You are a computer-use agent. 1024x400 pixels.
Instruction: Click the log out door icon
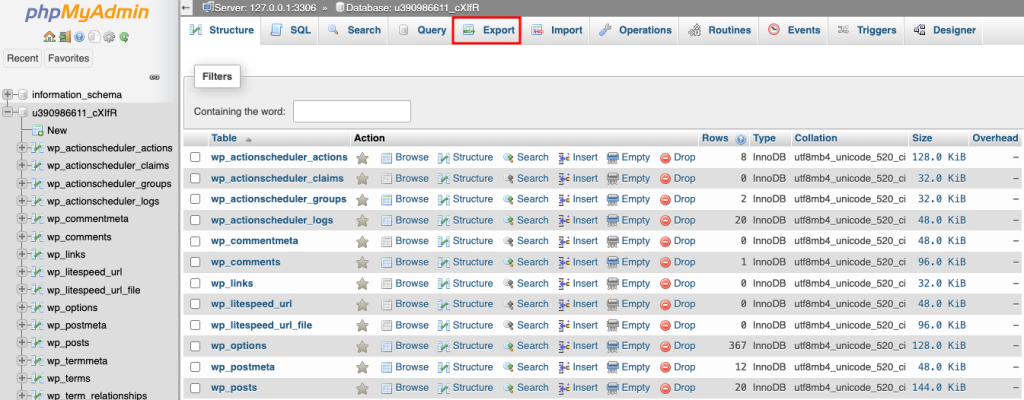point(64,37)
